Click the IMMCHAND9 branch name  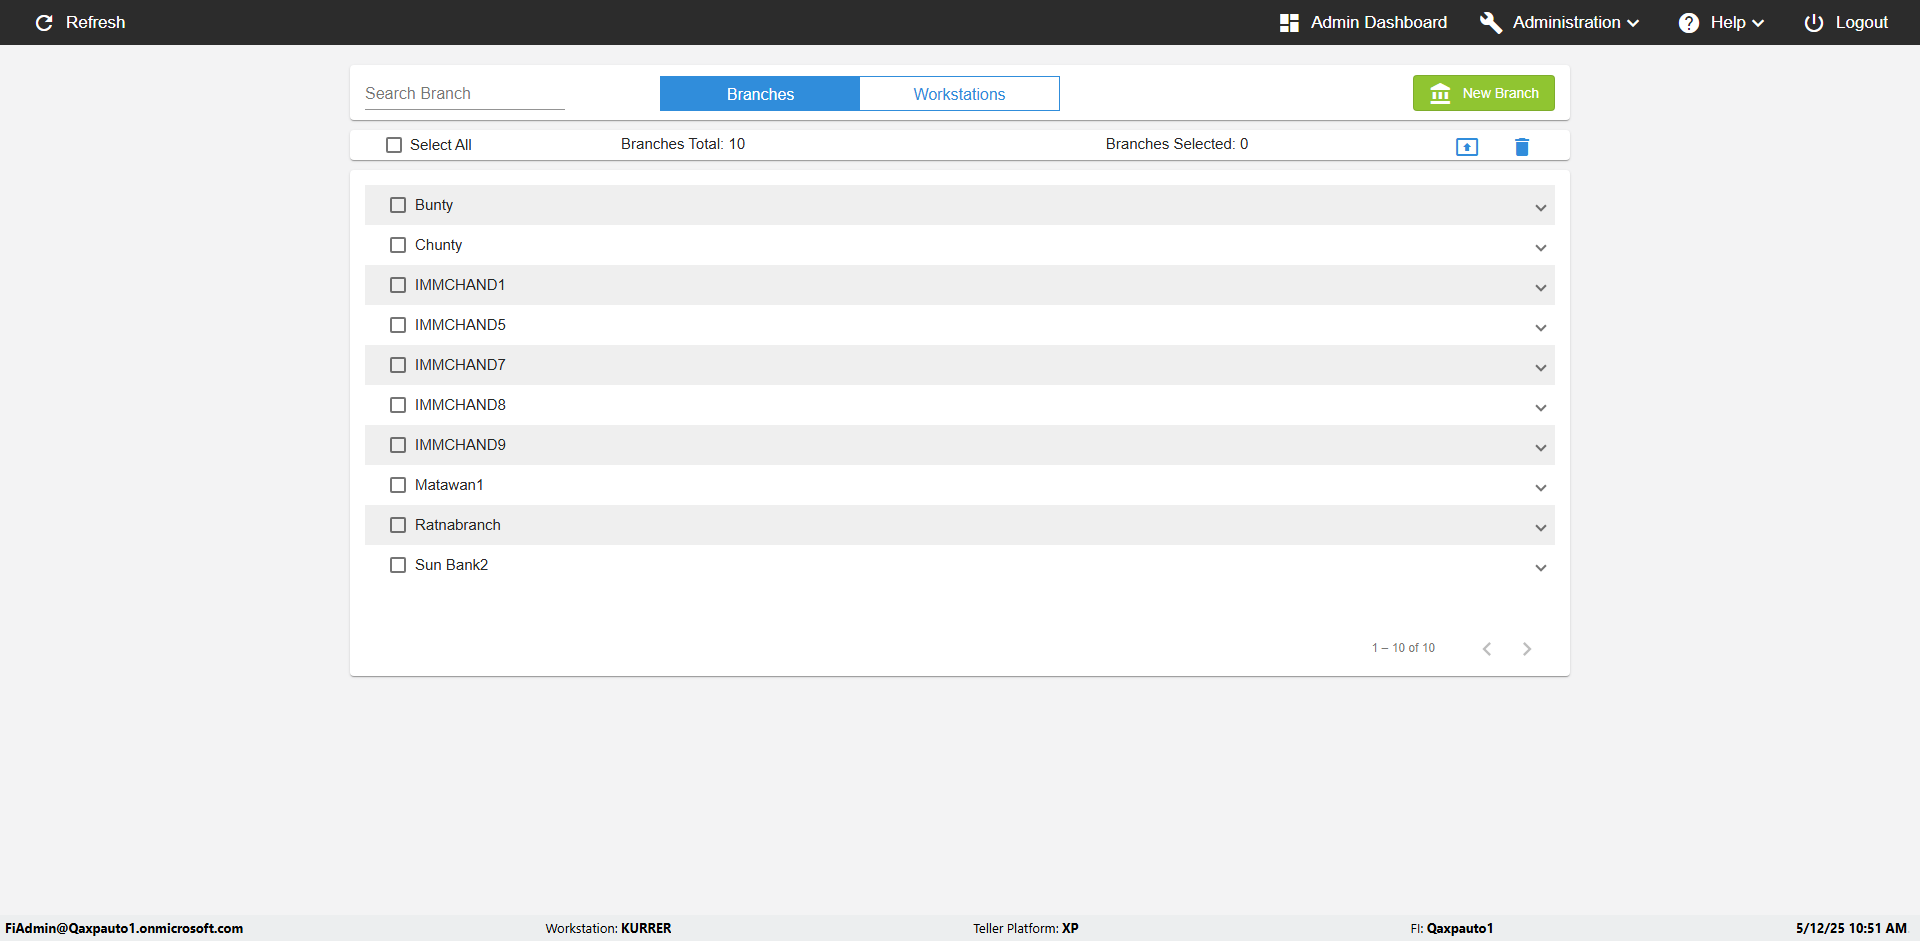(460, 445)
